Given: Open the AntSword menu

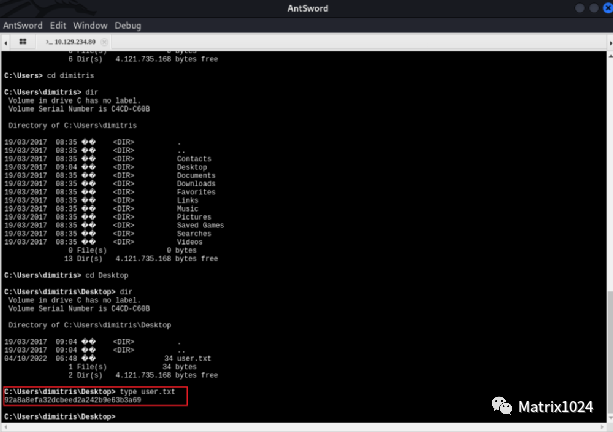Looking at the screenshot, I should coord(23,26).
